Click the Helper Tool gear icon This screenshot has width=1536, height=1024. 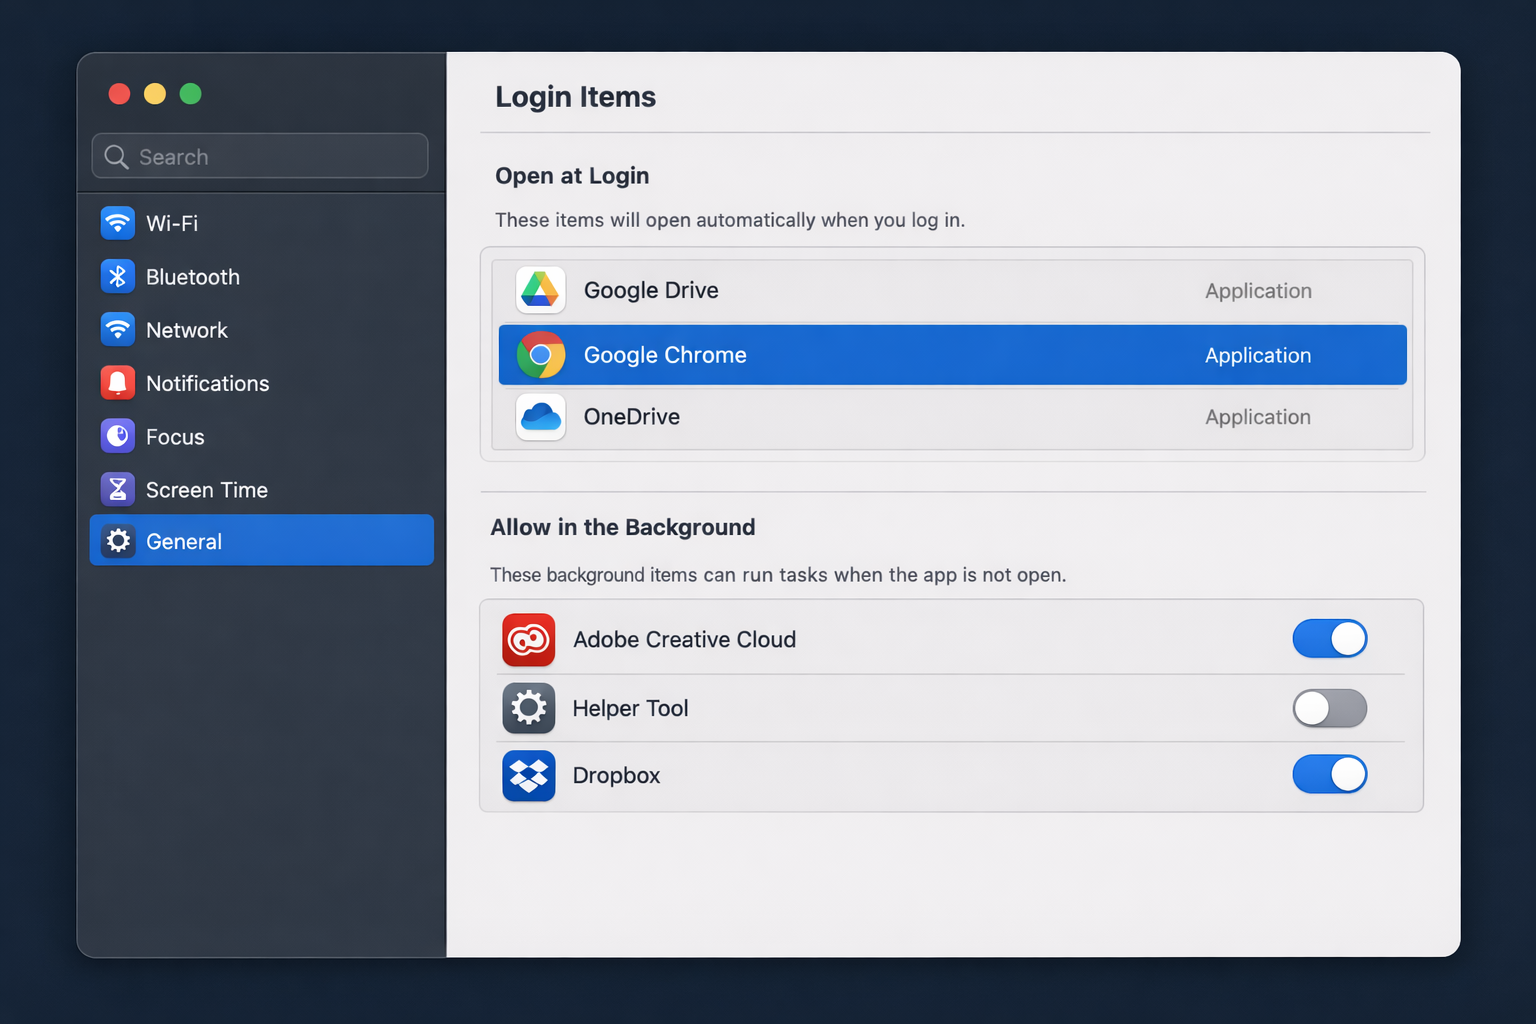coord(528,708)
